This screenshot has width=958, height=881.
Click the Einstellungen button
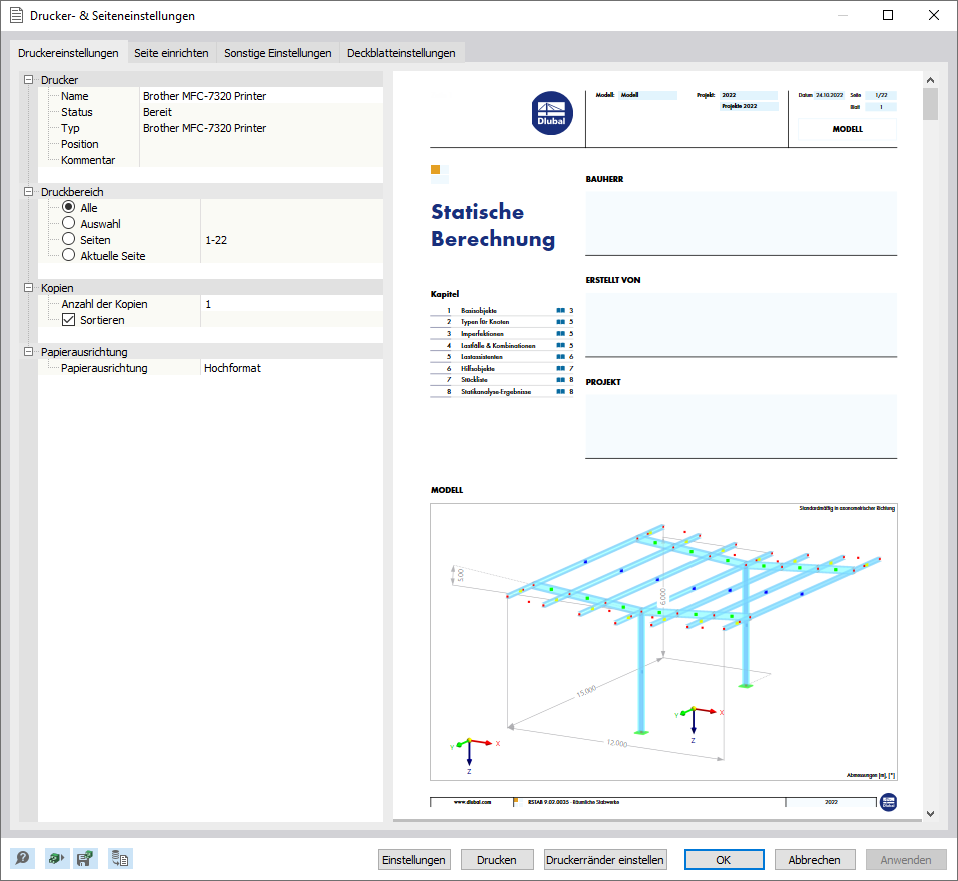[x=414, y=860]
